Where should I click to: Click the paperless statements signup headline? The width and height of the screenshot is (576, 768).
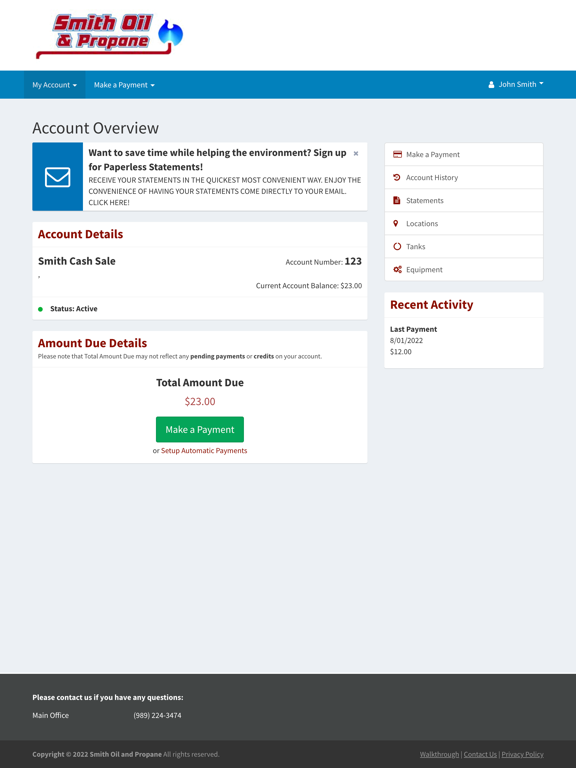[x=217, y=160]
